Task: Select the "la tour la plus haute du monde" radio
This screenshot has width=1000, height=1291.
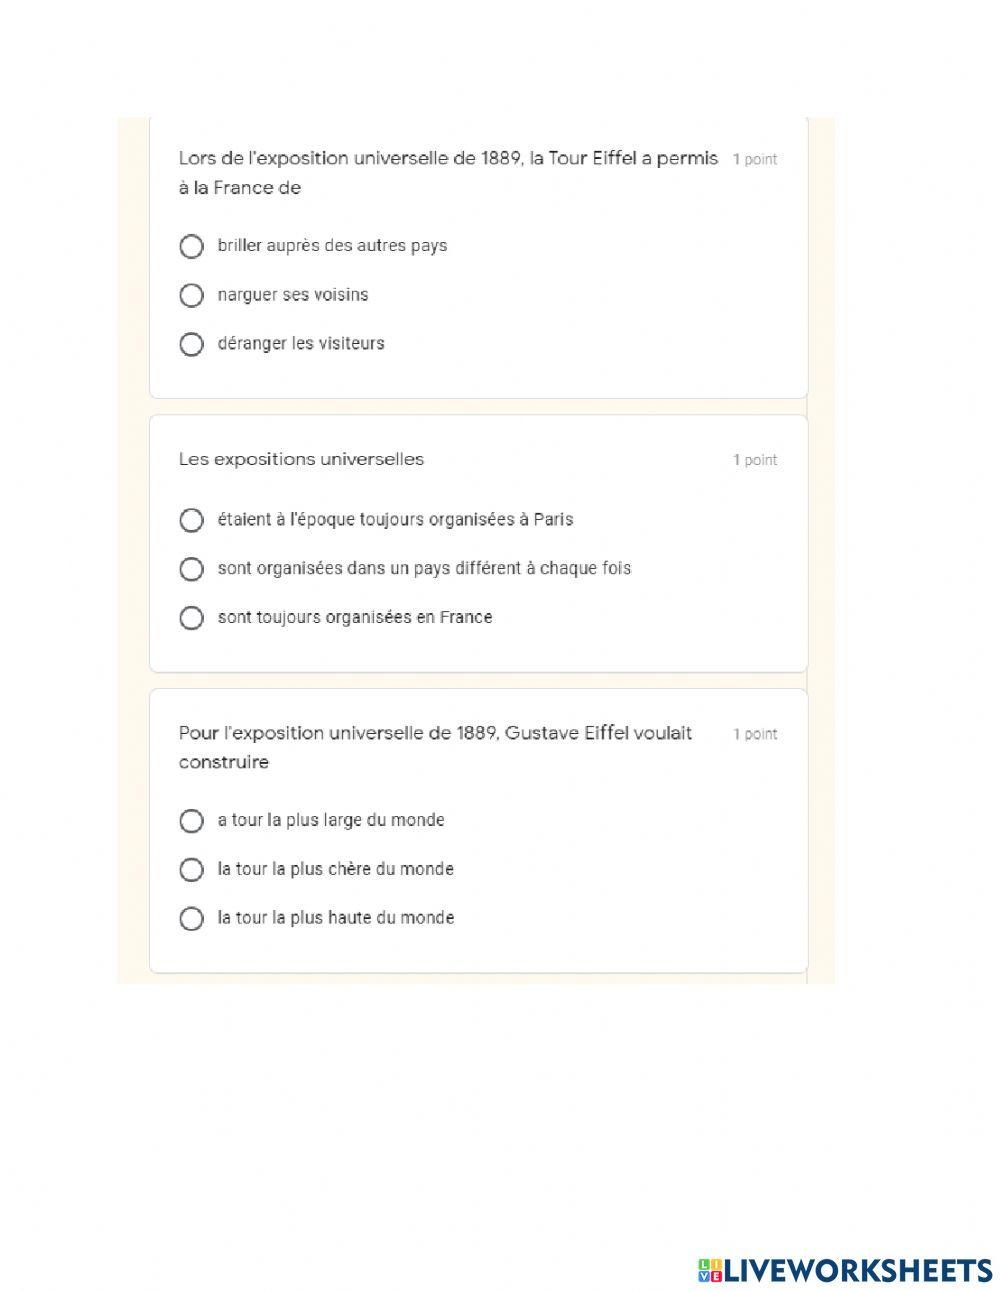Action: pos(191,919)
